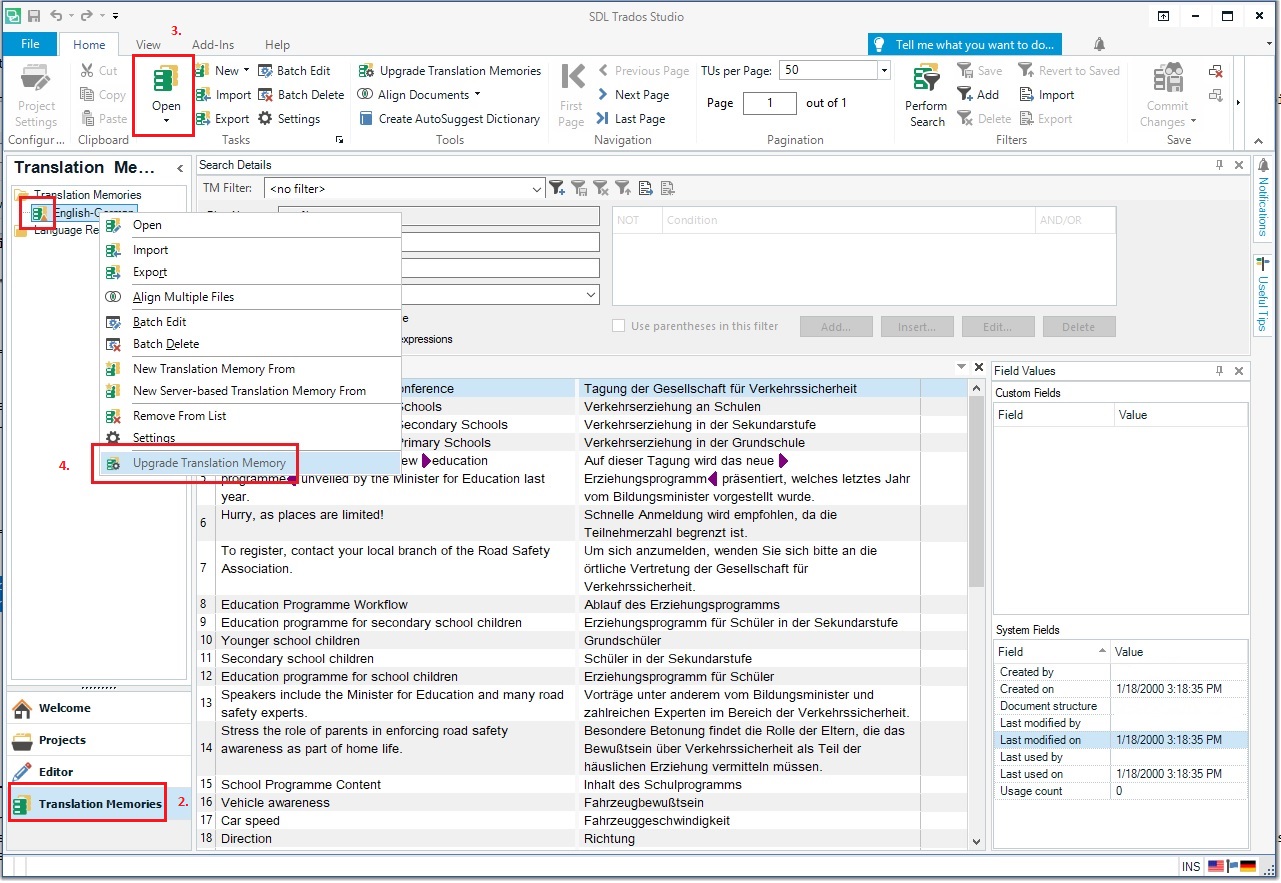Click 'Usage count' field row
This screenshot has width=1281, height=883.
1120,791
